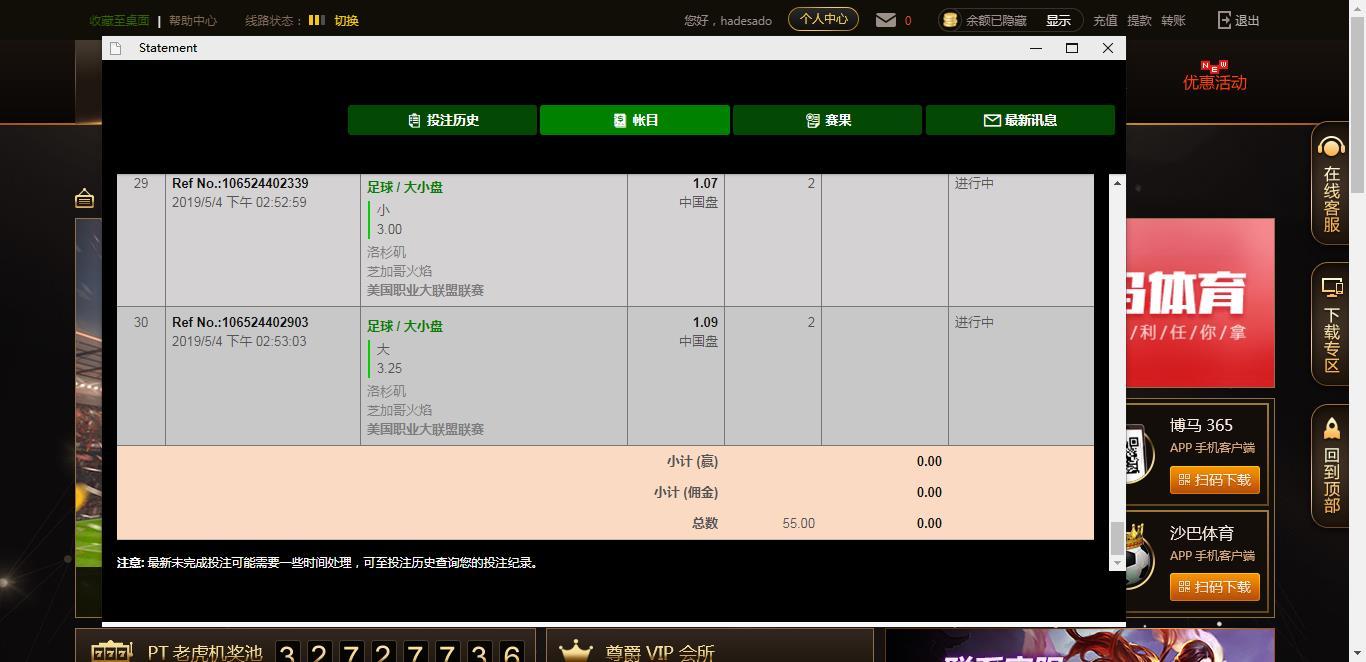Open the 投注历史 betting history tab
1366x662 pixels.
pyautogui.click(x=442, y=120)
